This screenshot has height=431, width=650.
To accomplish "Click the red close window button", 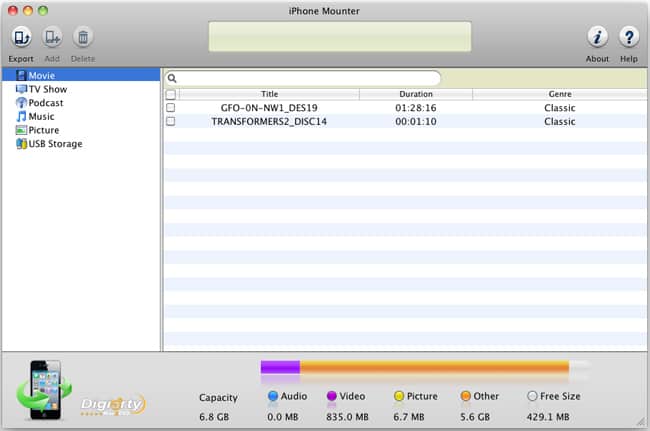I will (x=13, y=11).
